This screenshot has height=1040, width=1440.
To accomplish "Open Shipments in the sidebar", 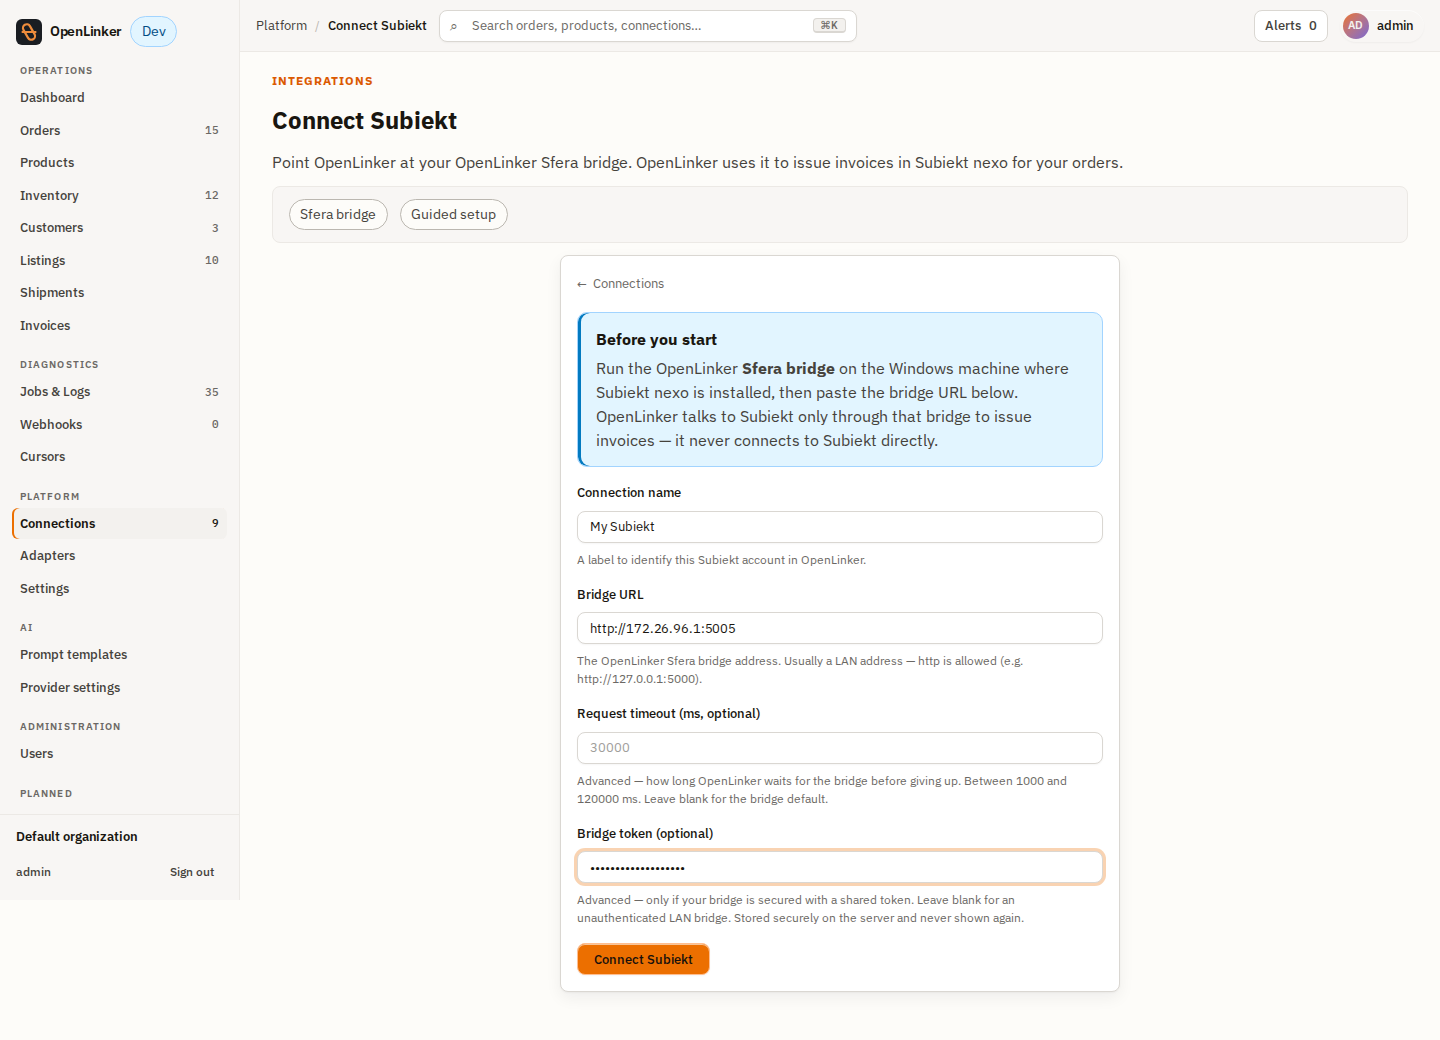I will point(119,293).
